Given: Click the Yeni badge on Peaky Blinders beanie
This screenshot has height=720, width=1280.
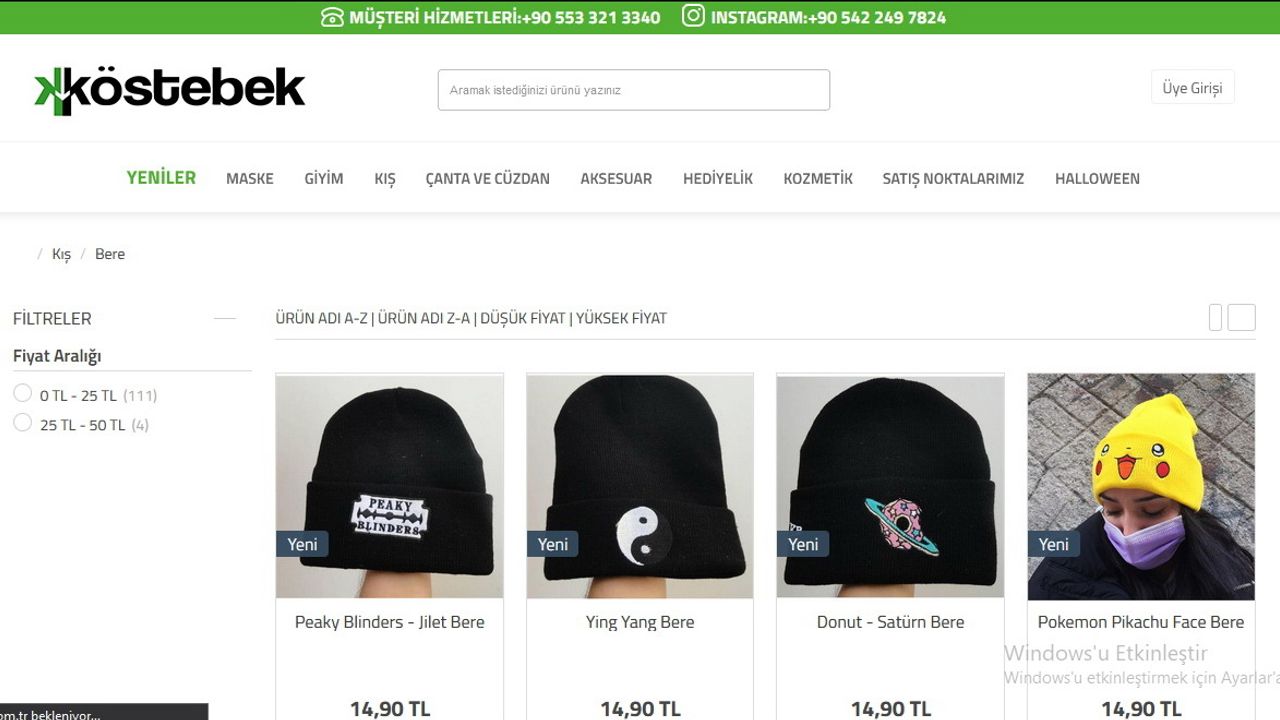Looking at the screenshot, I should 301,544.
